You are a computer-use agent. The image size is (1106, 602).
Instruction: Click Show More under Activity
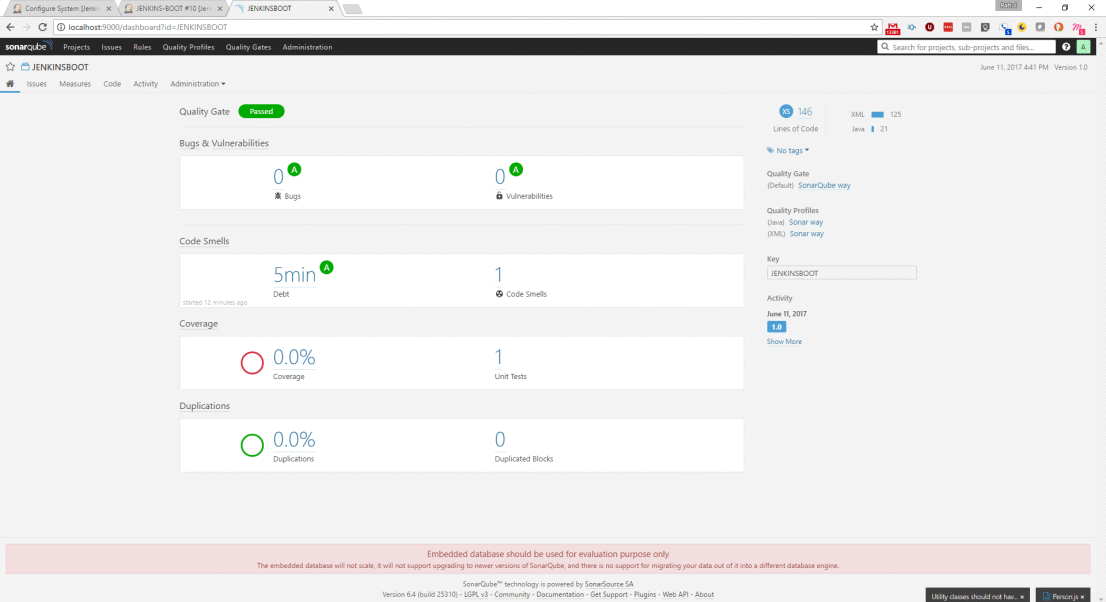pos(784,342)
